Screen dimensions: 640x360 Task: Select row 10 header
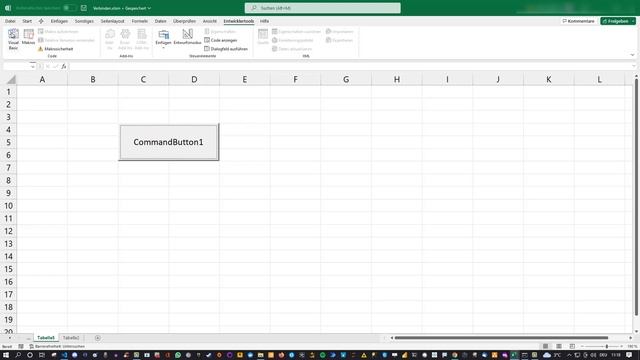click(x=9, y=206)
